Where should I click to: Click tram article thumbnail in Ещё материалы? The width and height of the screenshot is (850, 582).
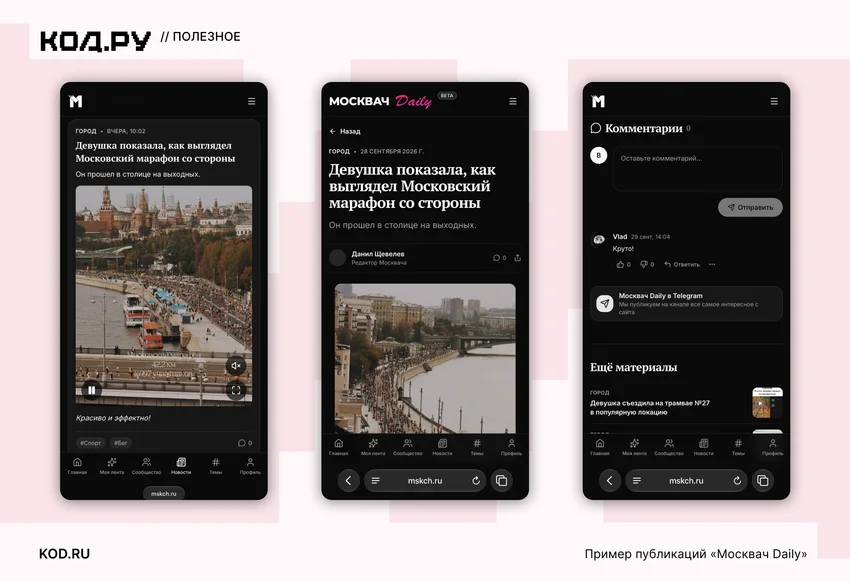(767, 403)
